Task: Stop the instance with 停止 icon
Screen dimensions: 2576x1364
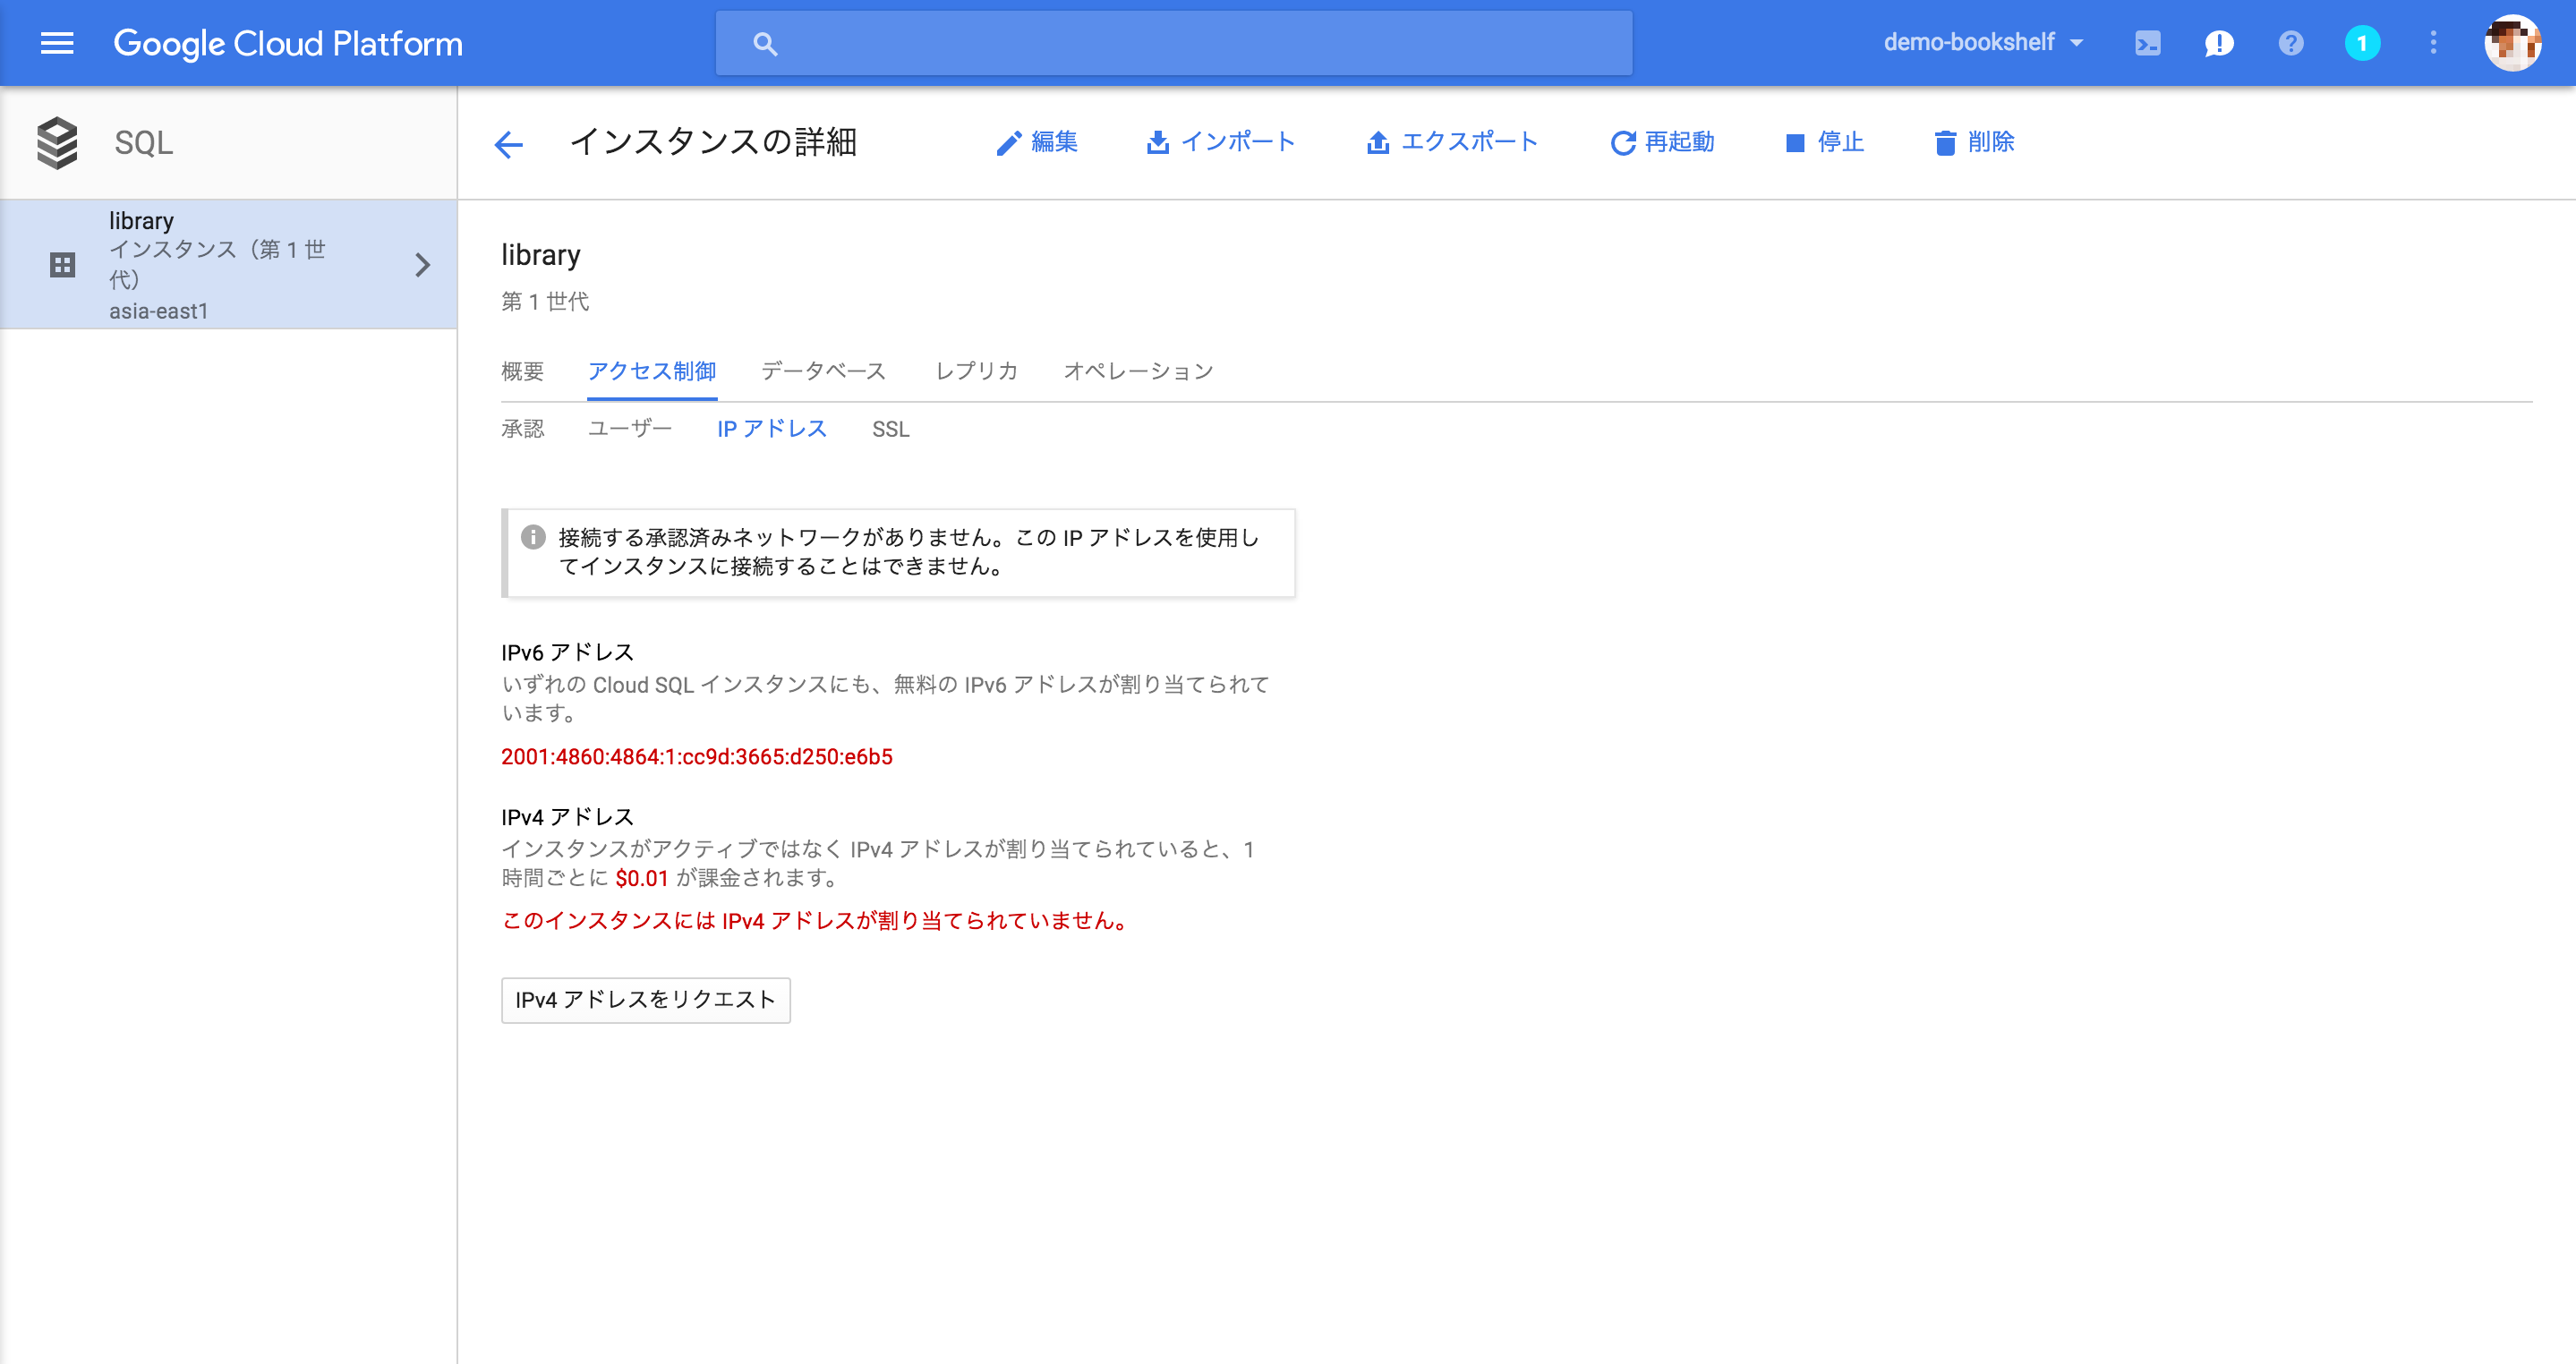Action: click(x=1795, y=142)
